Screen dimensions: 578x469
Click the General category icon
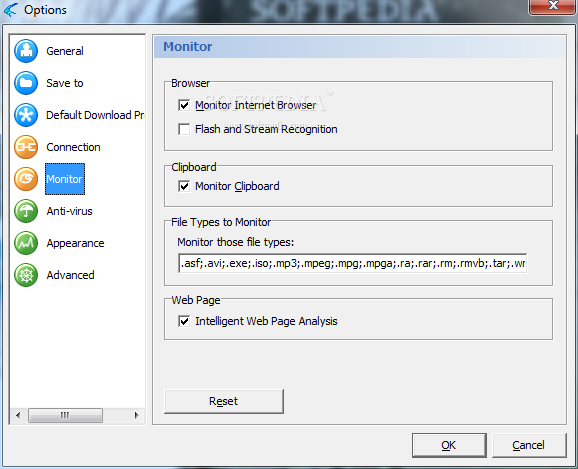pyautogui.click(x=26, y=51)
